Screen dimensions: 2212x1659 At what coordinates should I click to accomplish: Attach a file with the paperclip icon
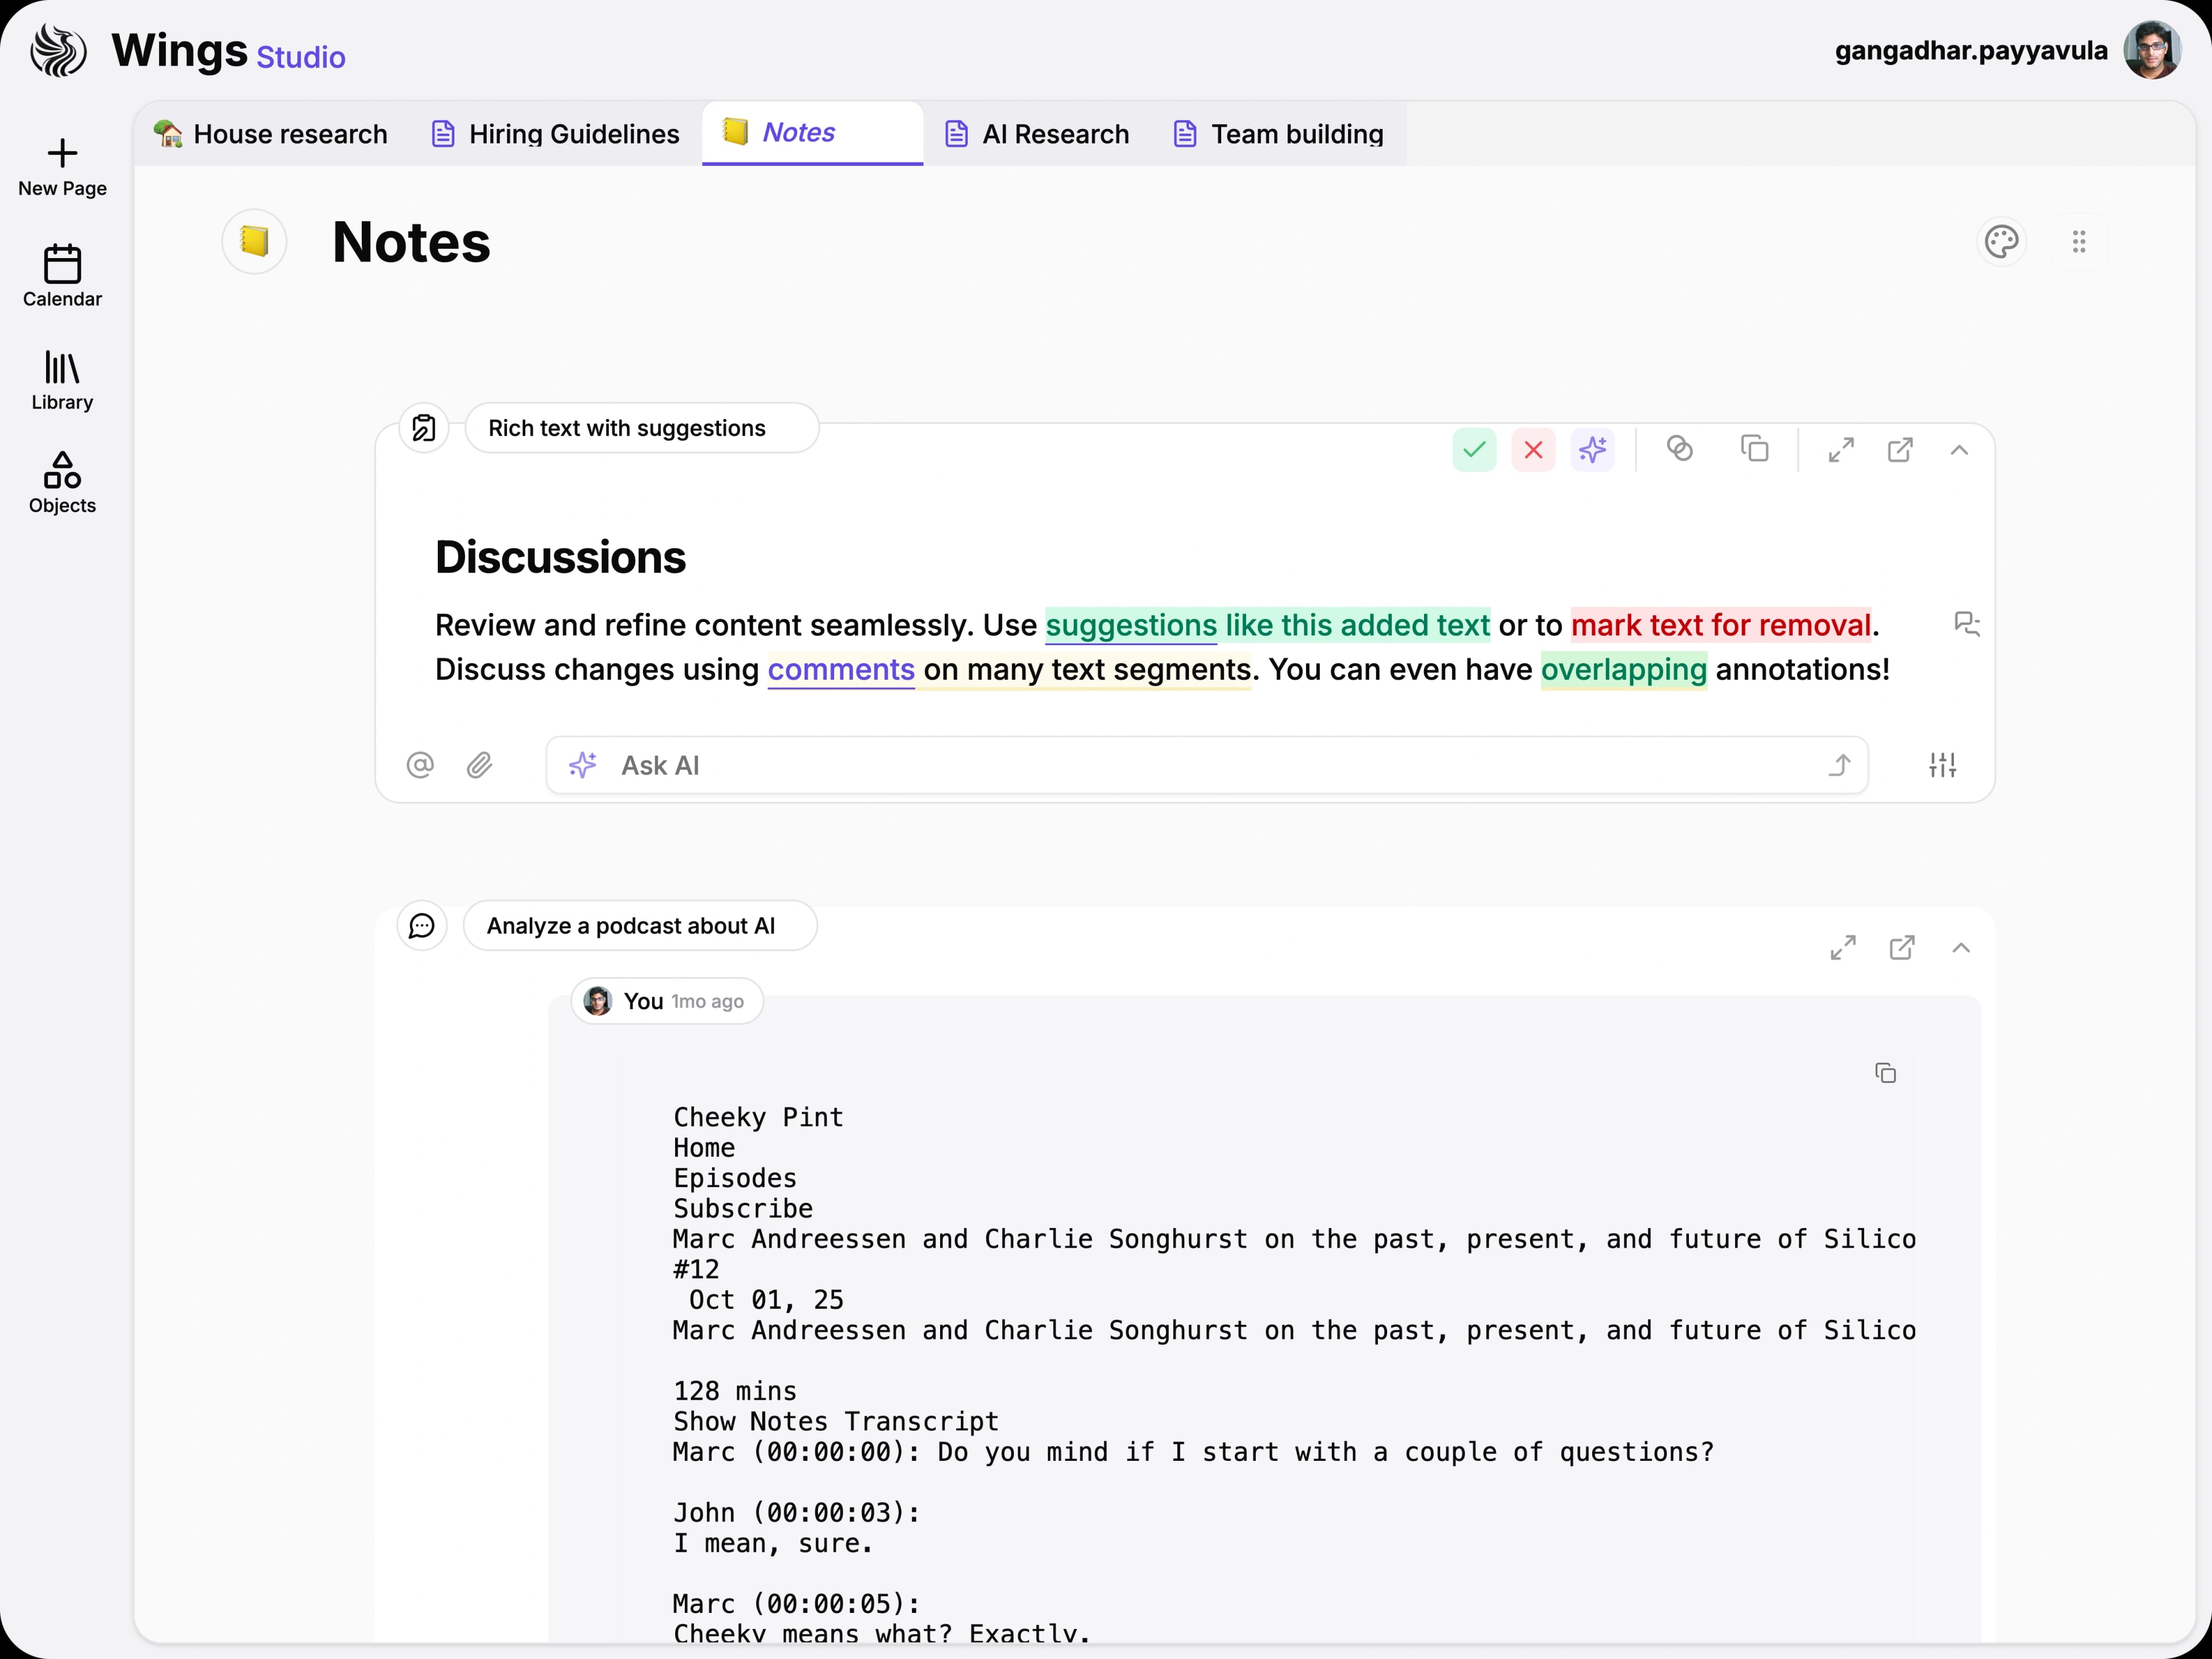click(x=480, y=765)
